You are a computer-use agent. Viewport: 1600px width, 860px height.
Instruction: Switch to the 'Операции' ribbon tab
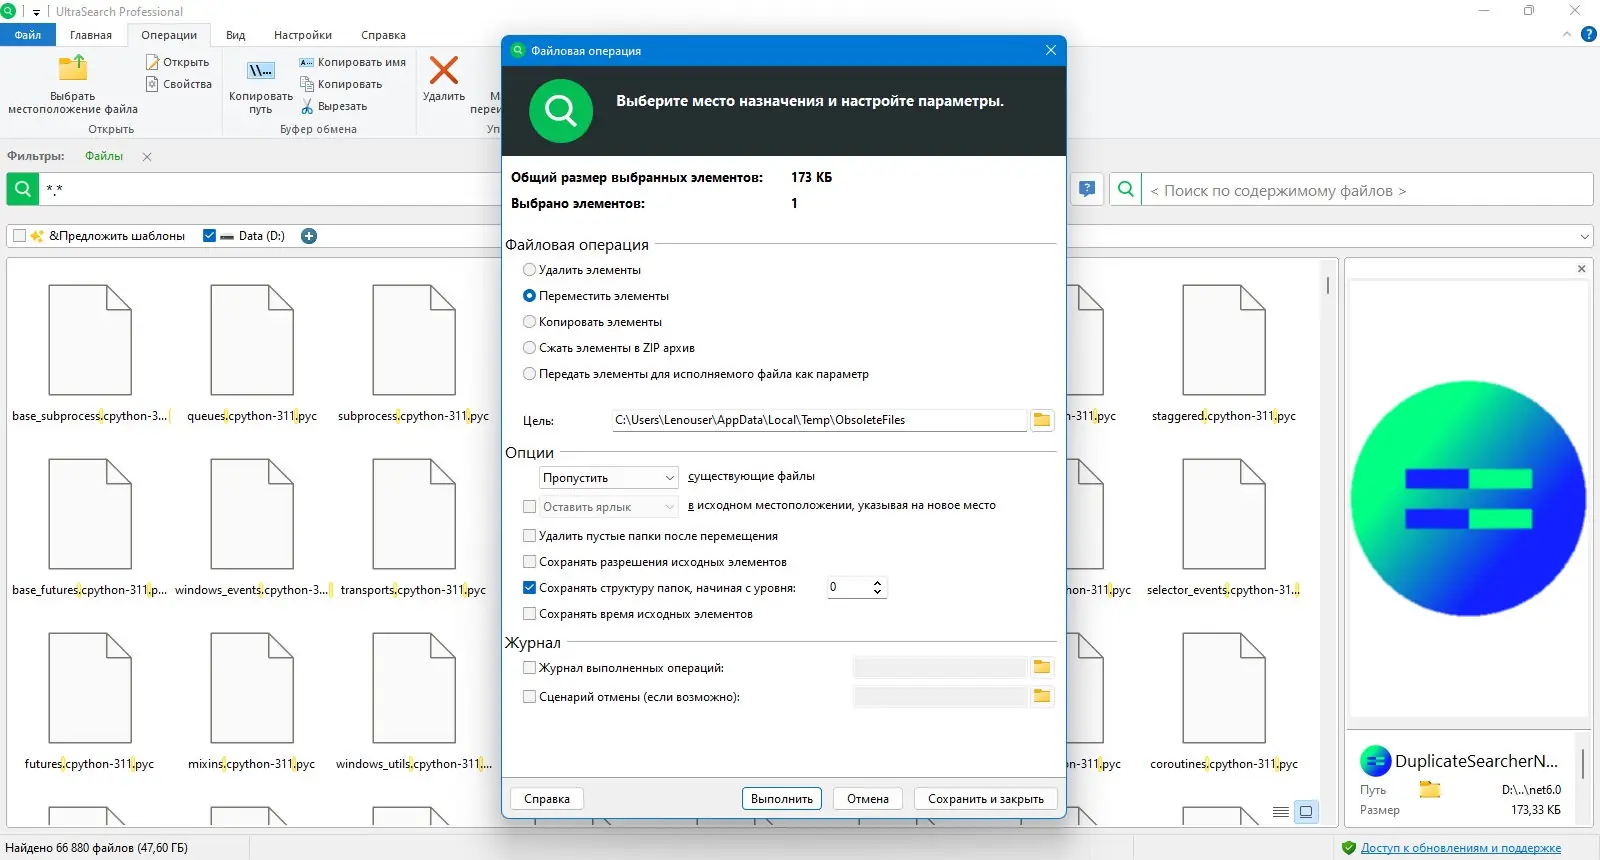[169, 35]
